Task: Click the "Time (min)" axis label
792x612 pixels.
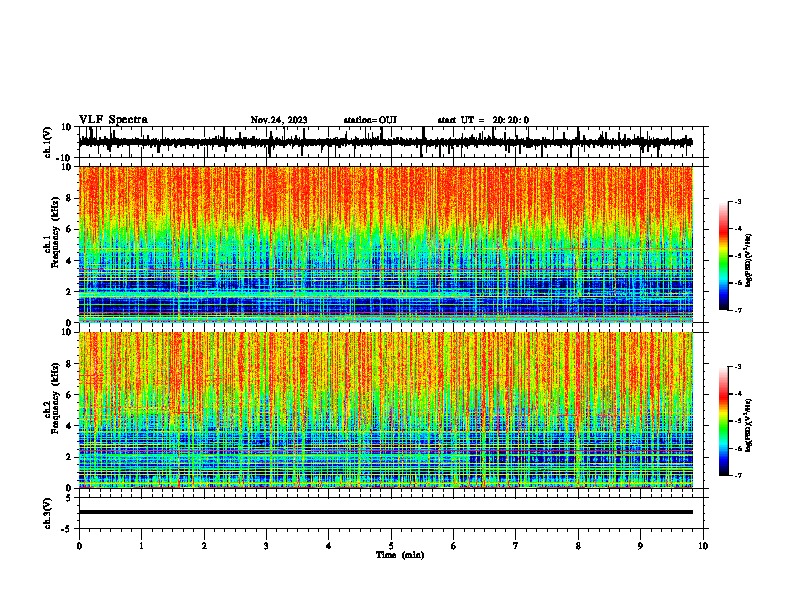Action: (x=400, y=555)
